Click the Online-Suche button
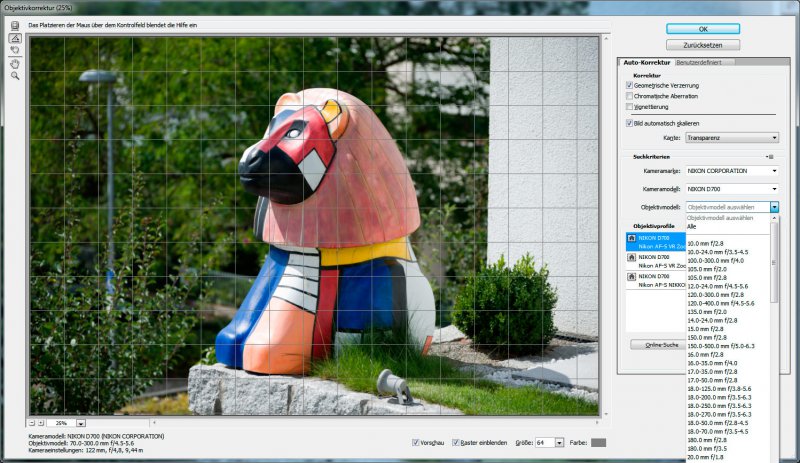 click(x=657, y=345)
